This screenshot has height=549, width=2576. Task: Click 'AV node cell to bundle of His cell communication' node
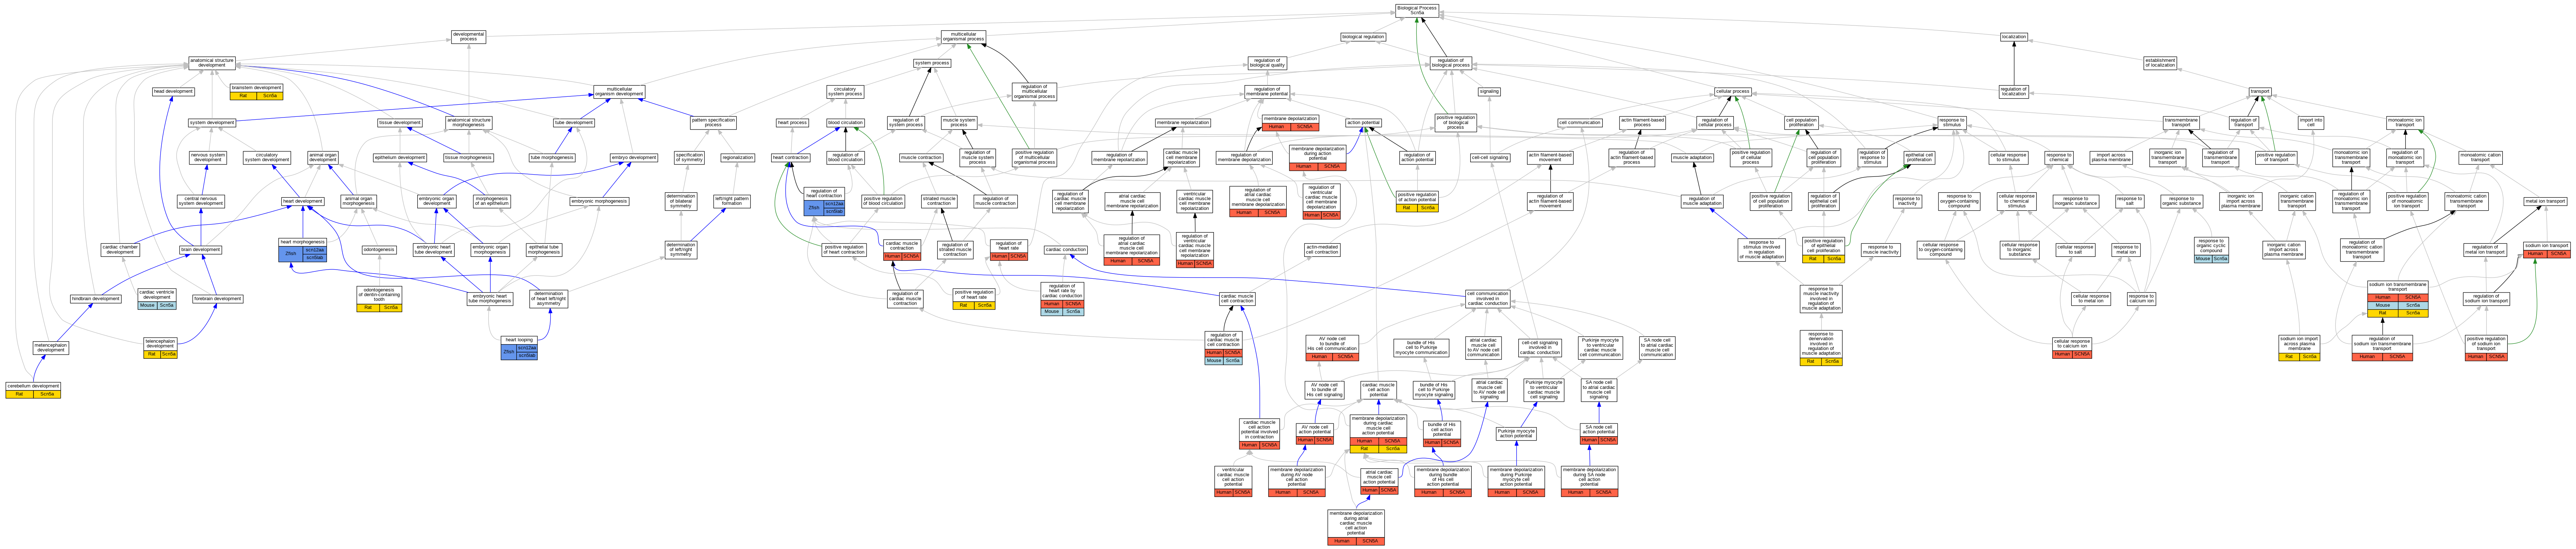(x=1331, y=348)
